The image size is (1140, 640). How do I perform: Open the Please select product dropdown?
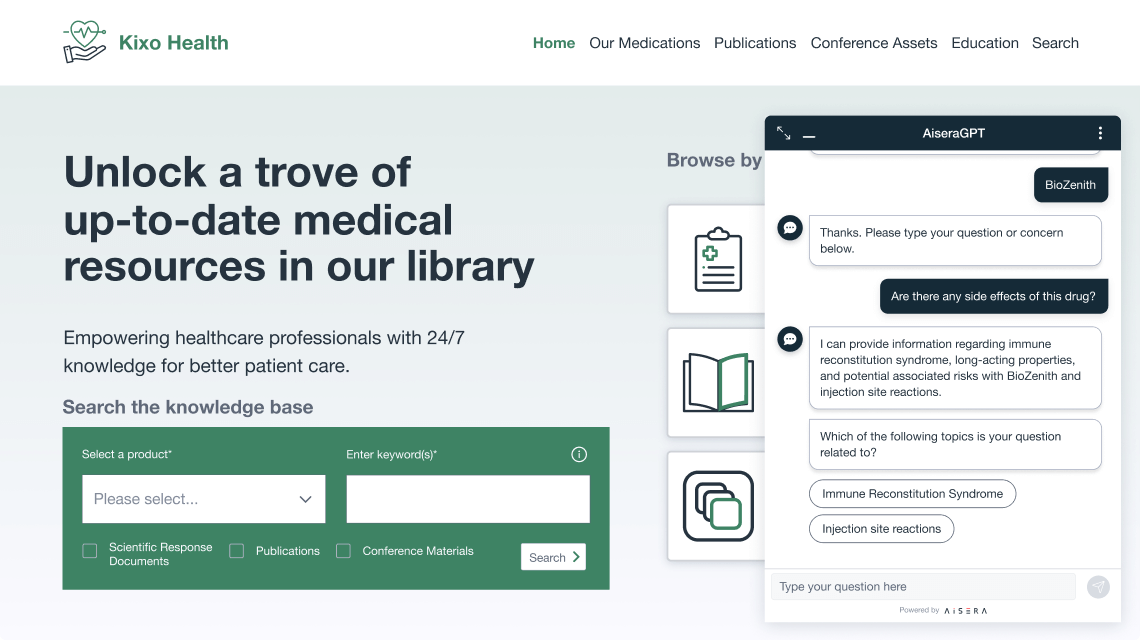click(204, 499)
